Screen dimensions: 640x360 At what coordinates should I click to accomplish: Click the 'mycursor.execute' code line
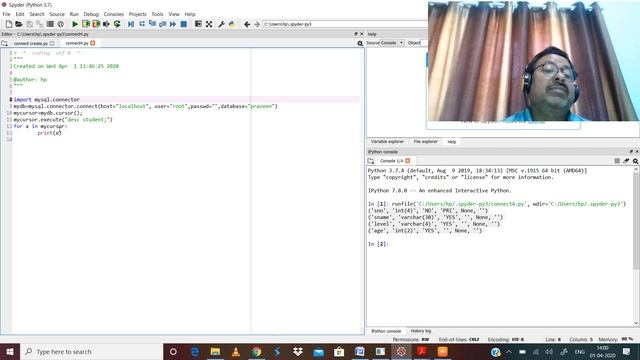pos(63,120)
